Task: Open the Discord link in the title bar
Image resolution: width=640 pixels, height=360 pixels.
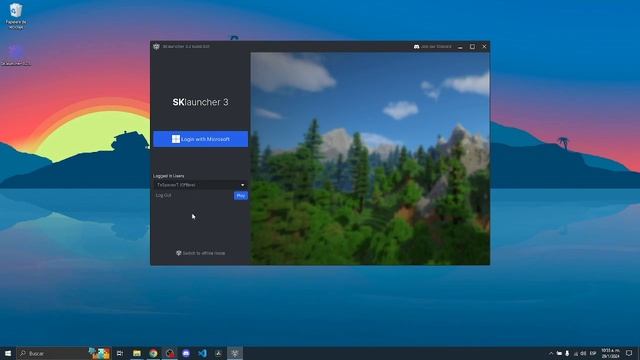Action: tap(433, 47)
